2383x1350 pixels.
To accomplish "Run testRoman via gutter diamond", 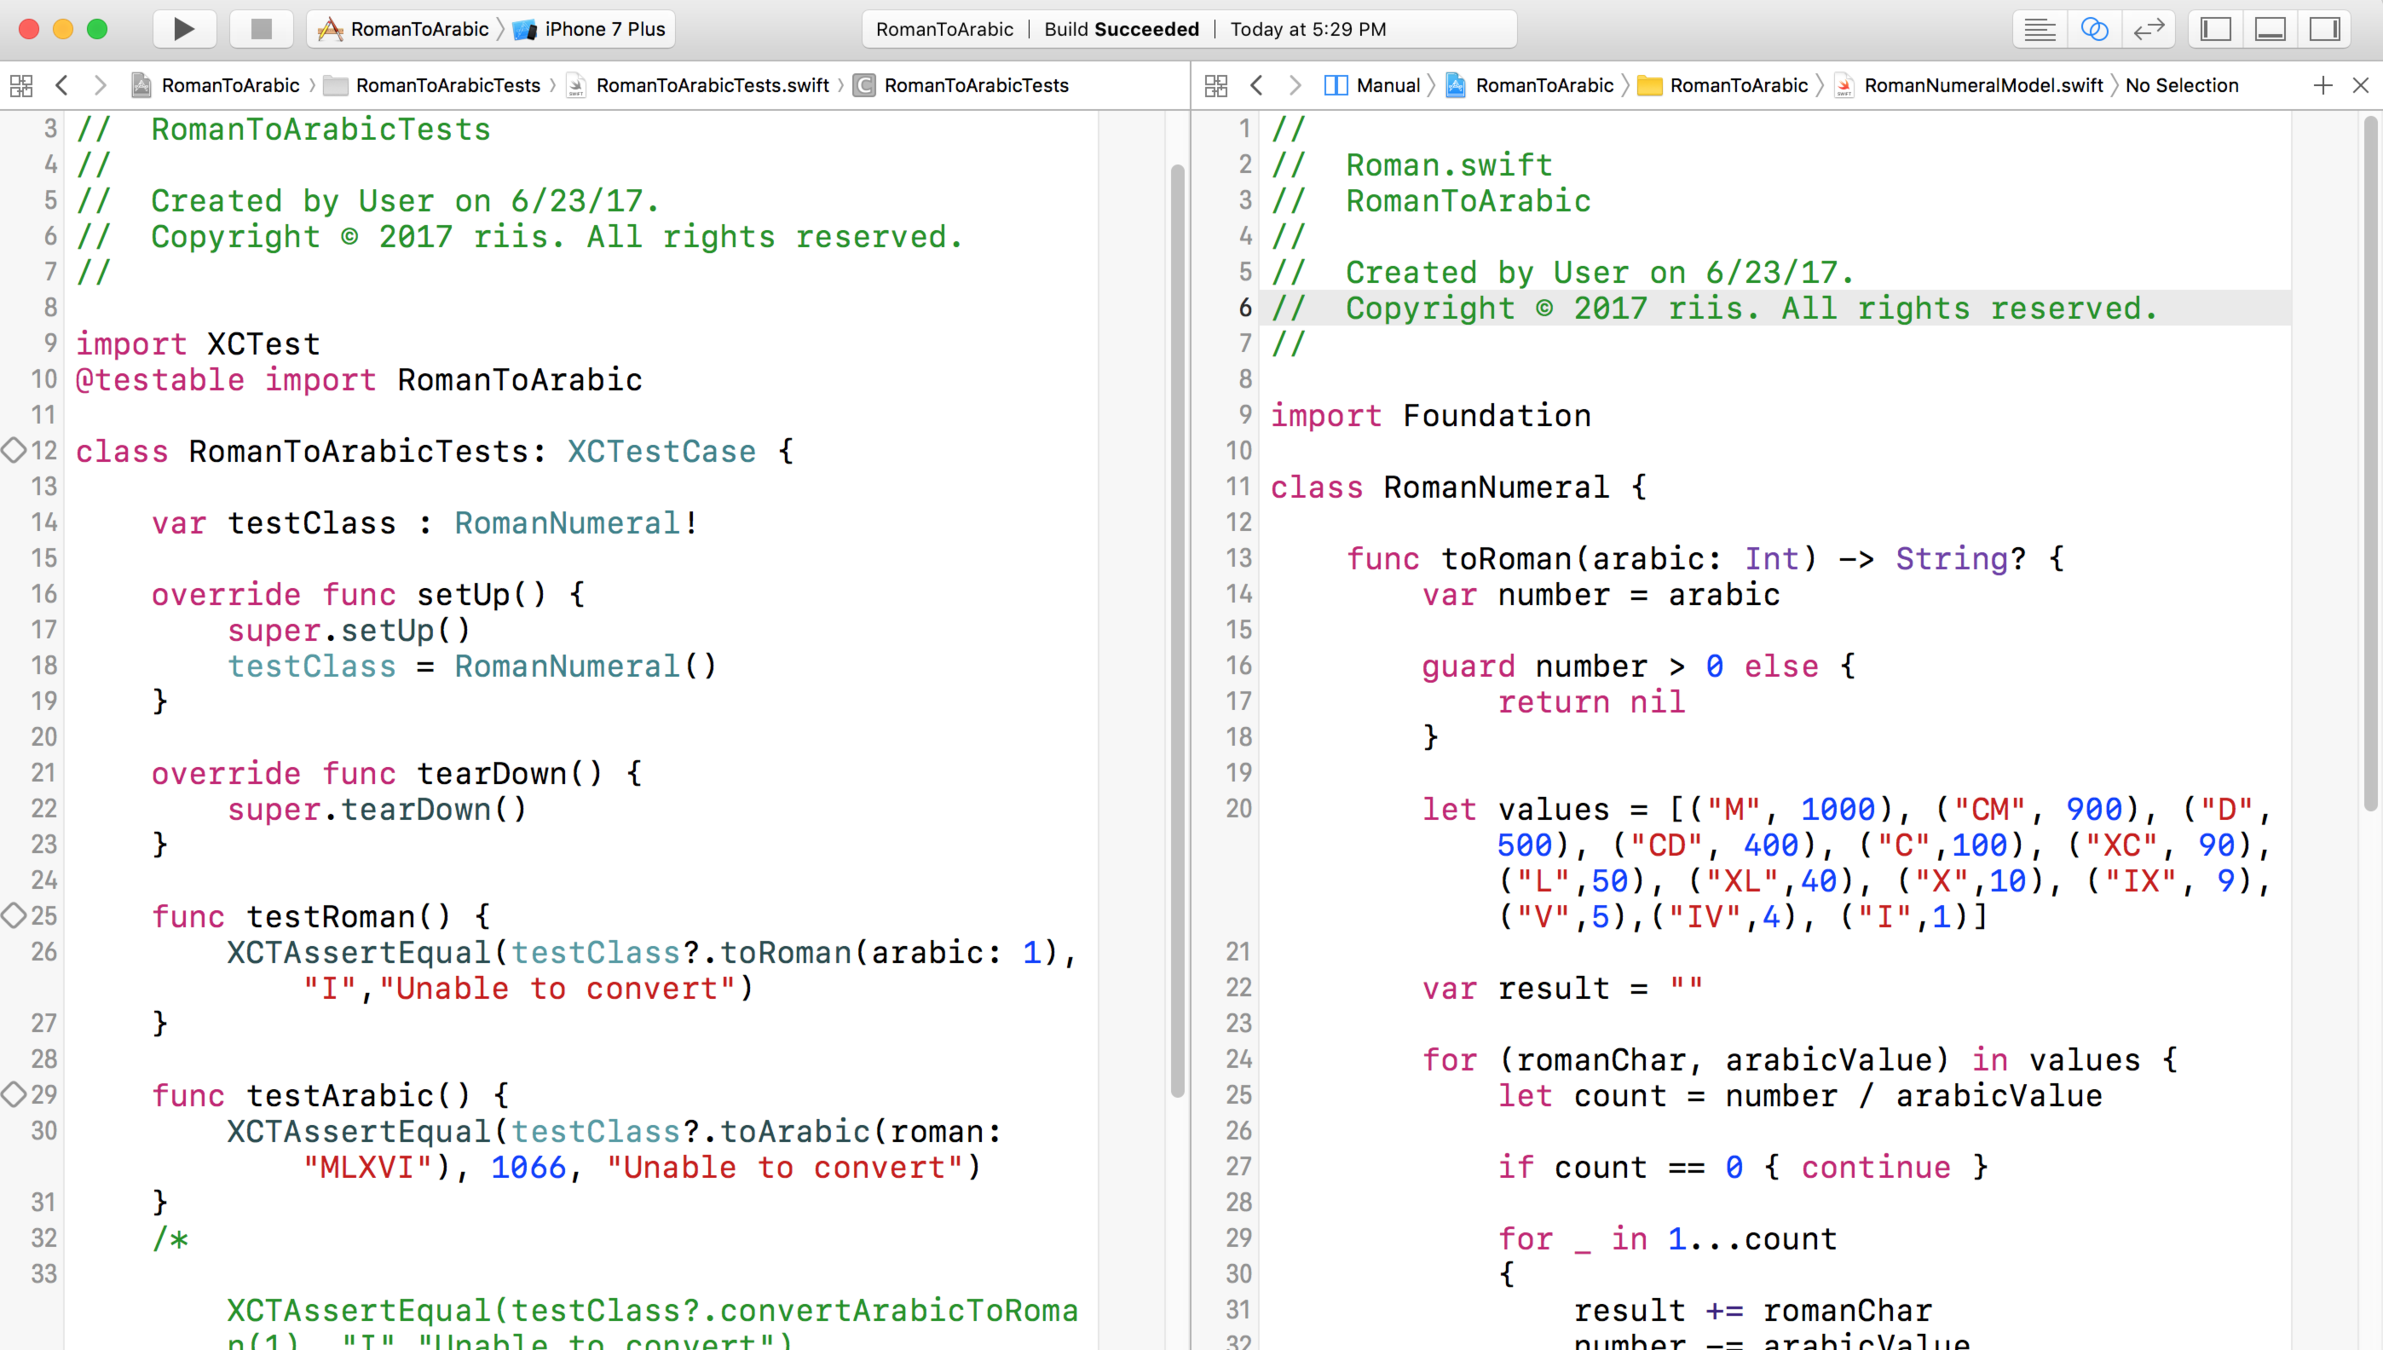I will [x=13, y=915].
